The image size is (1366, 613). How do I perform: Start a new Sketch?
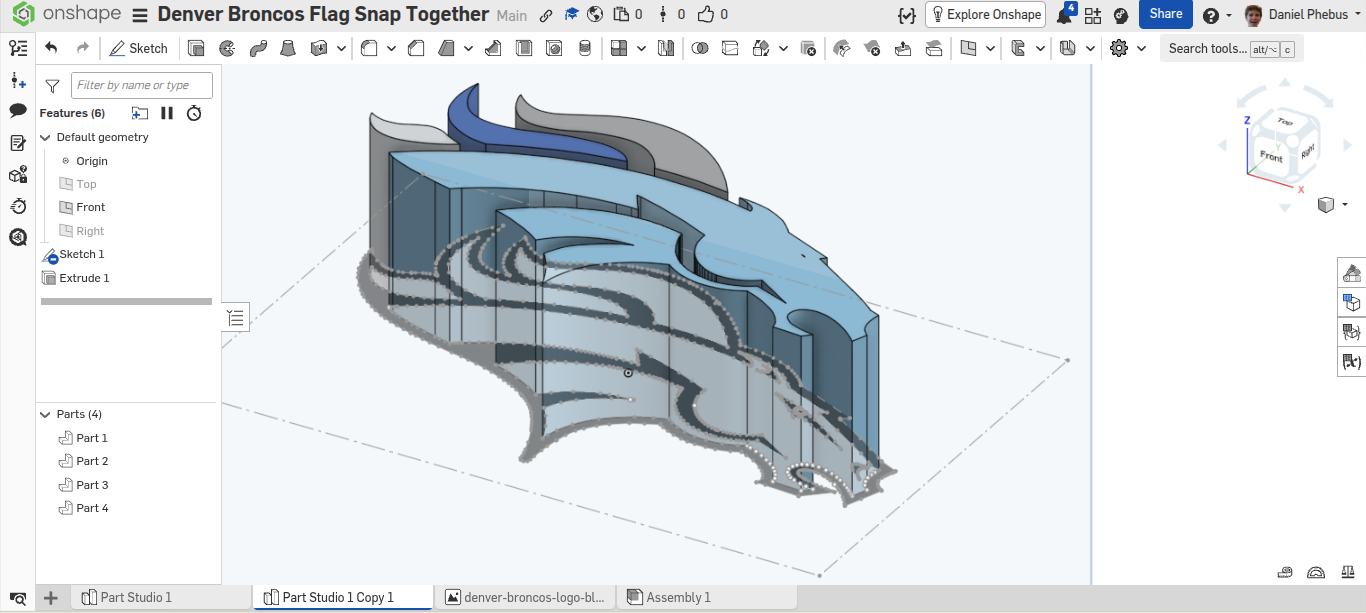click(x=139, y=48)
